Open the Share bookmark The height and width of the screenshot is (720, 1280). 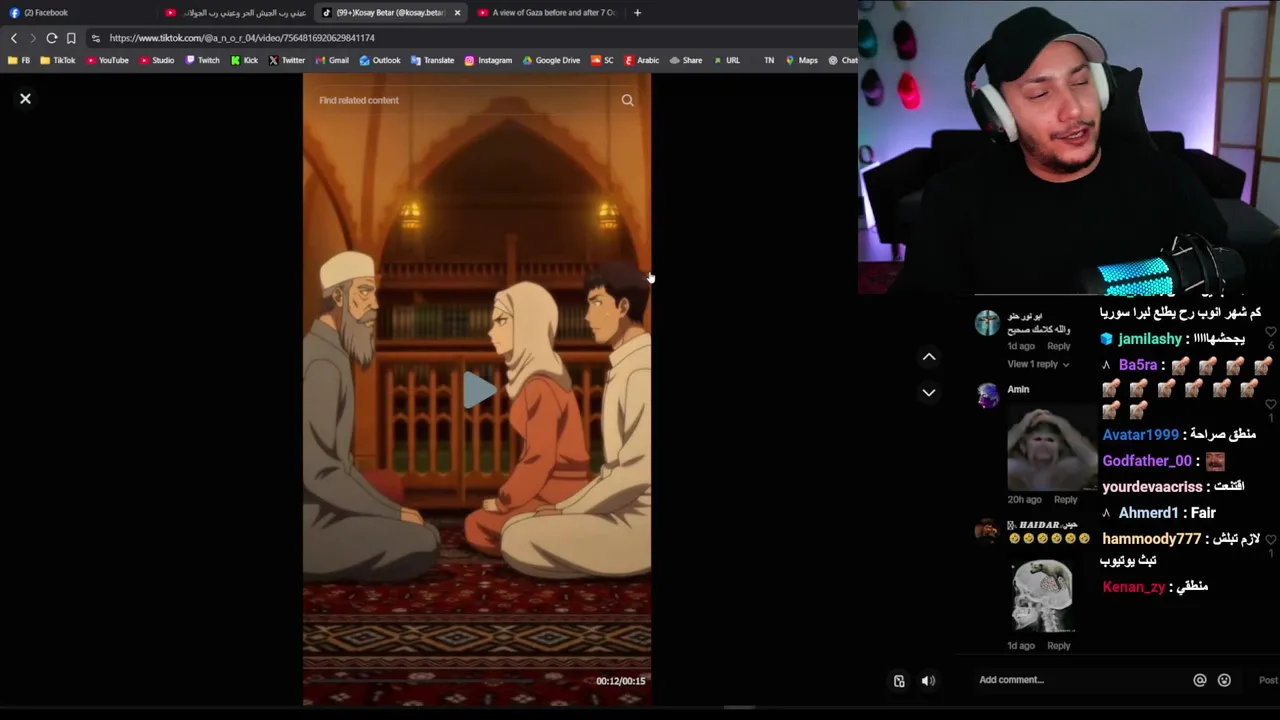pos(685,60)
